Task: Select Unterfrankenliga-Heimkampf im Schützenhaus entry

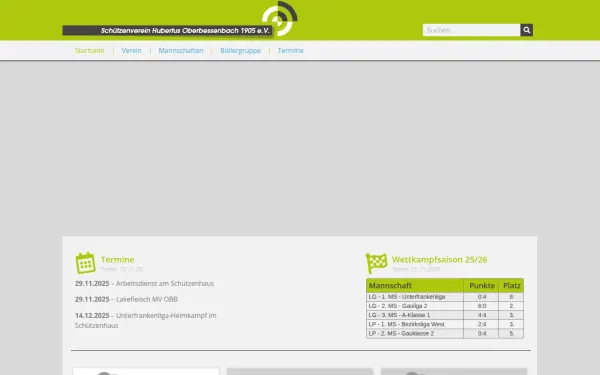Action: (146, 320)
